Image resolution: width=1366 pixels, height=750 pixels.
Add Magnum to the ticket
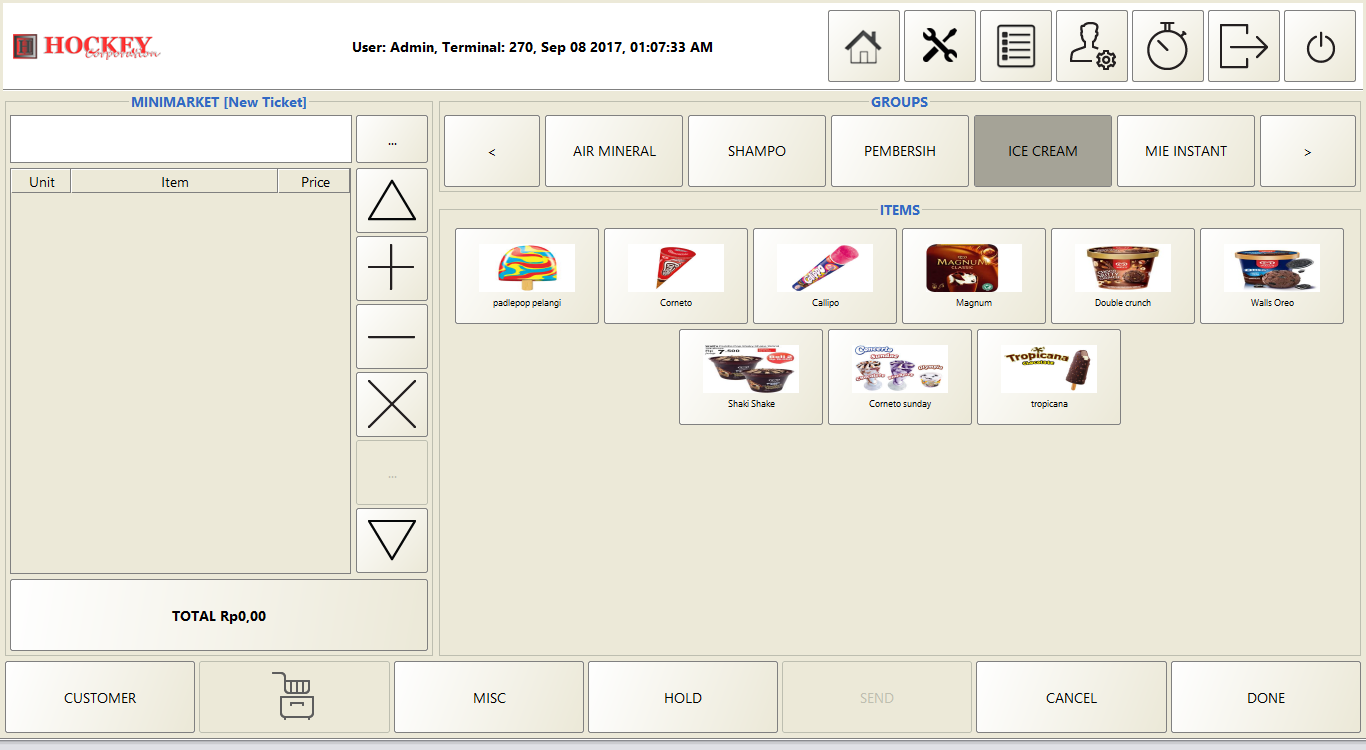click(974, 276)
